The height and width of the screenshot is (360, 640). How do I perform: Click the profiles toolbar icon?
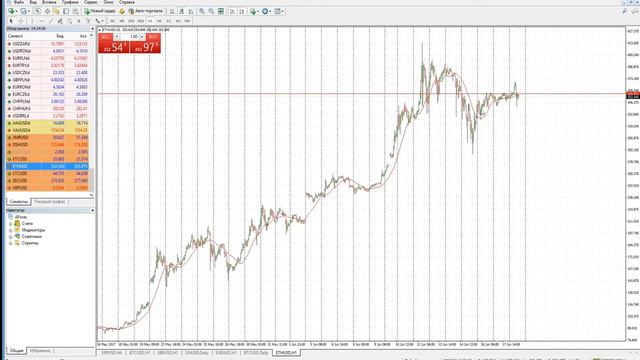coord(24,11)
